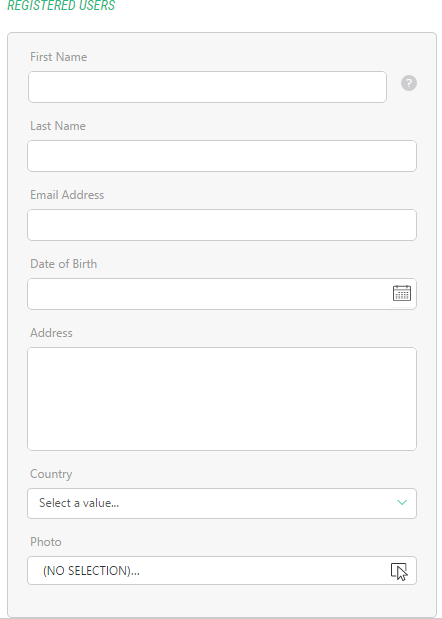Screen dimensions: 442x619
Task: Click the Photo label
Action: coord(46,542)
